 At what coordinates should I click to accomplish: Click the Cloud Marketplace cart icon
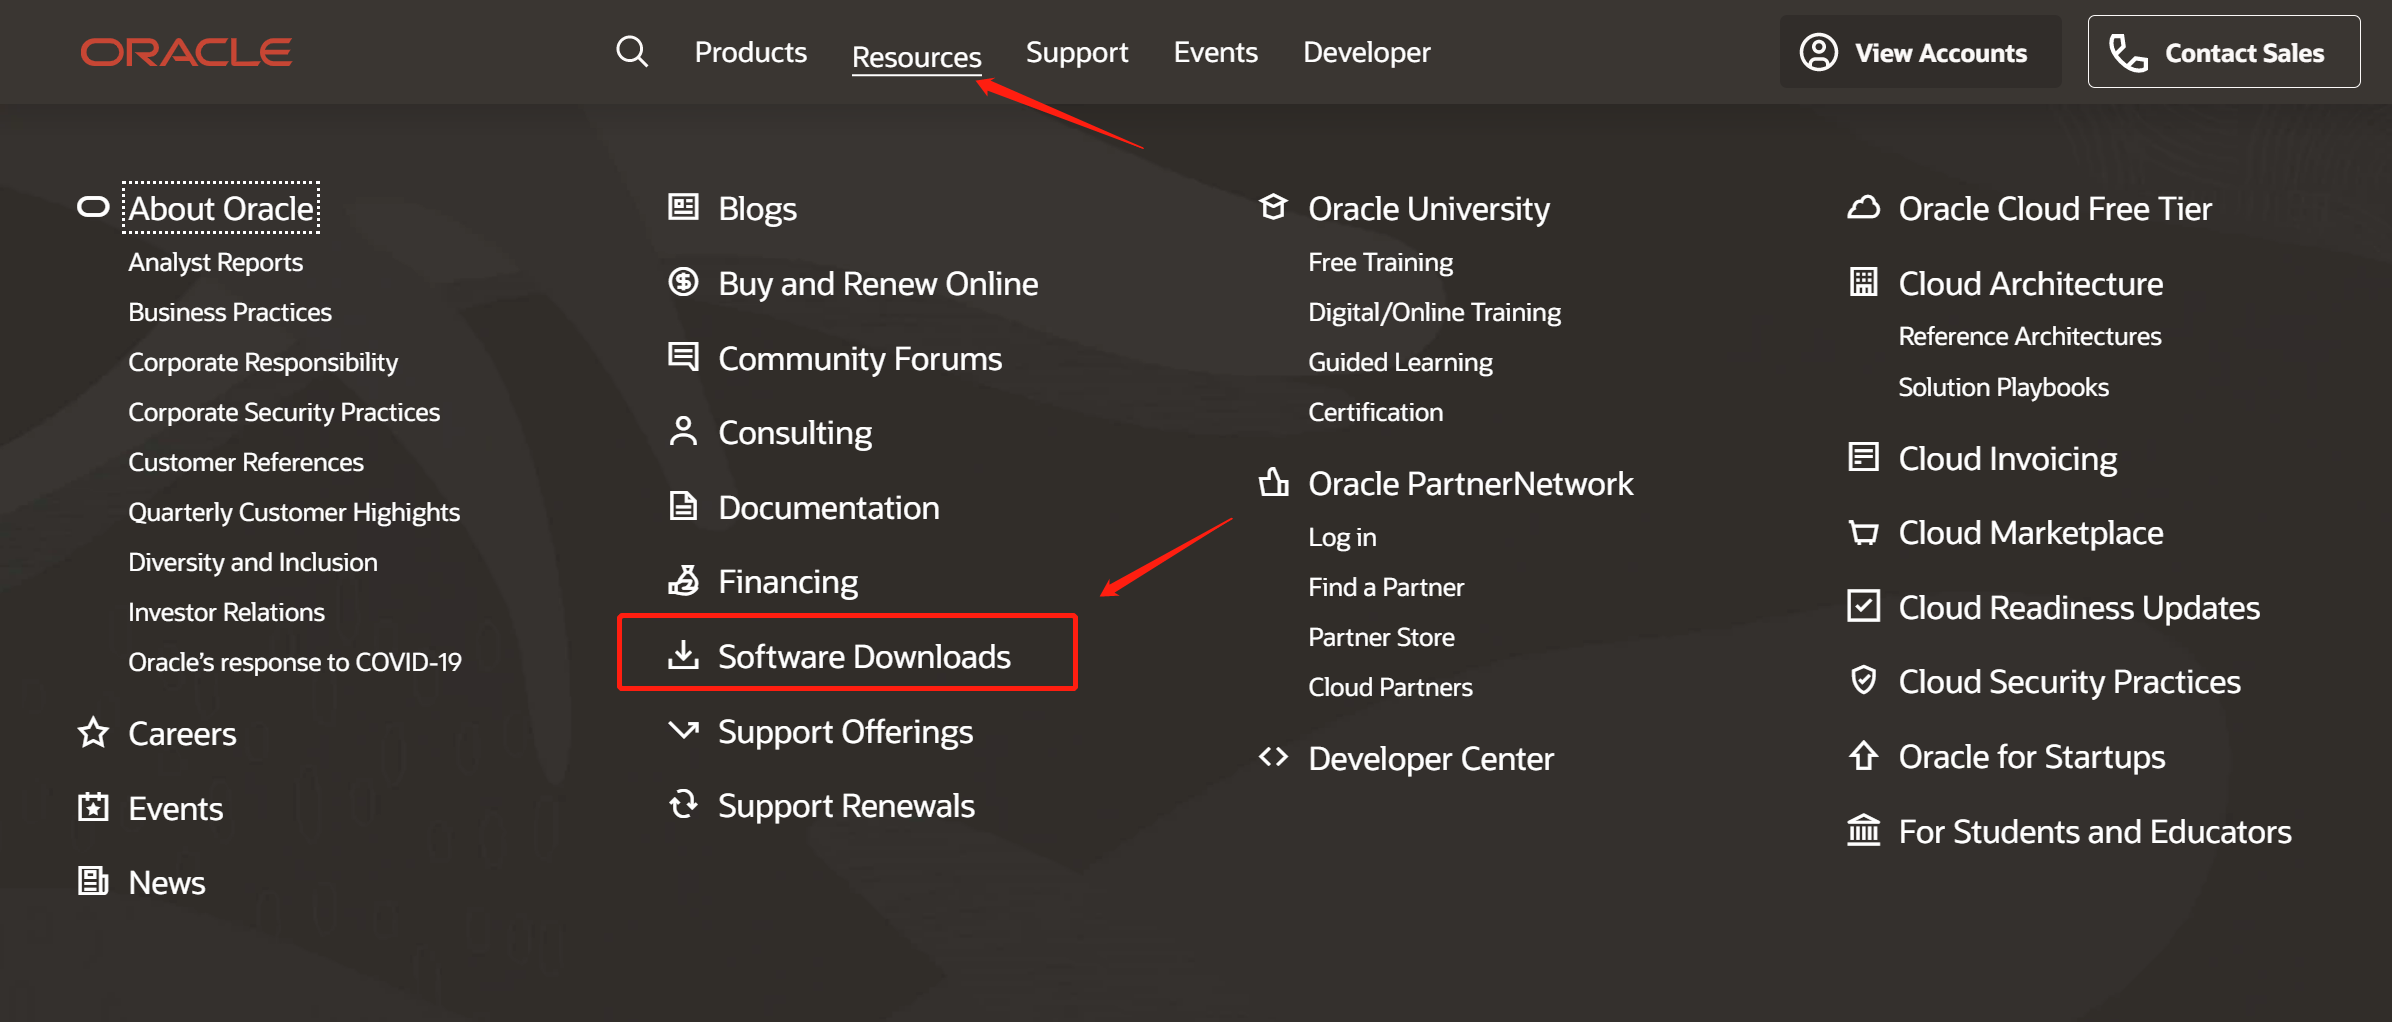coord(1863,532)
